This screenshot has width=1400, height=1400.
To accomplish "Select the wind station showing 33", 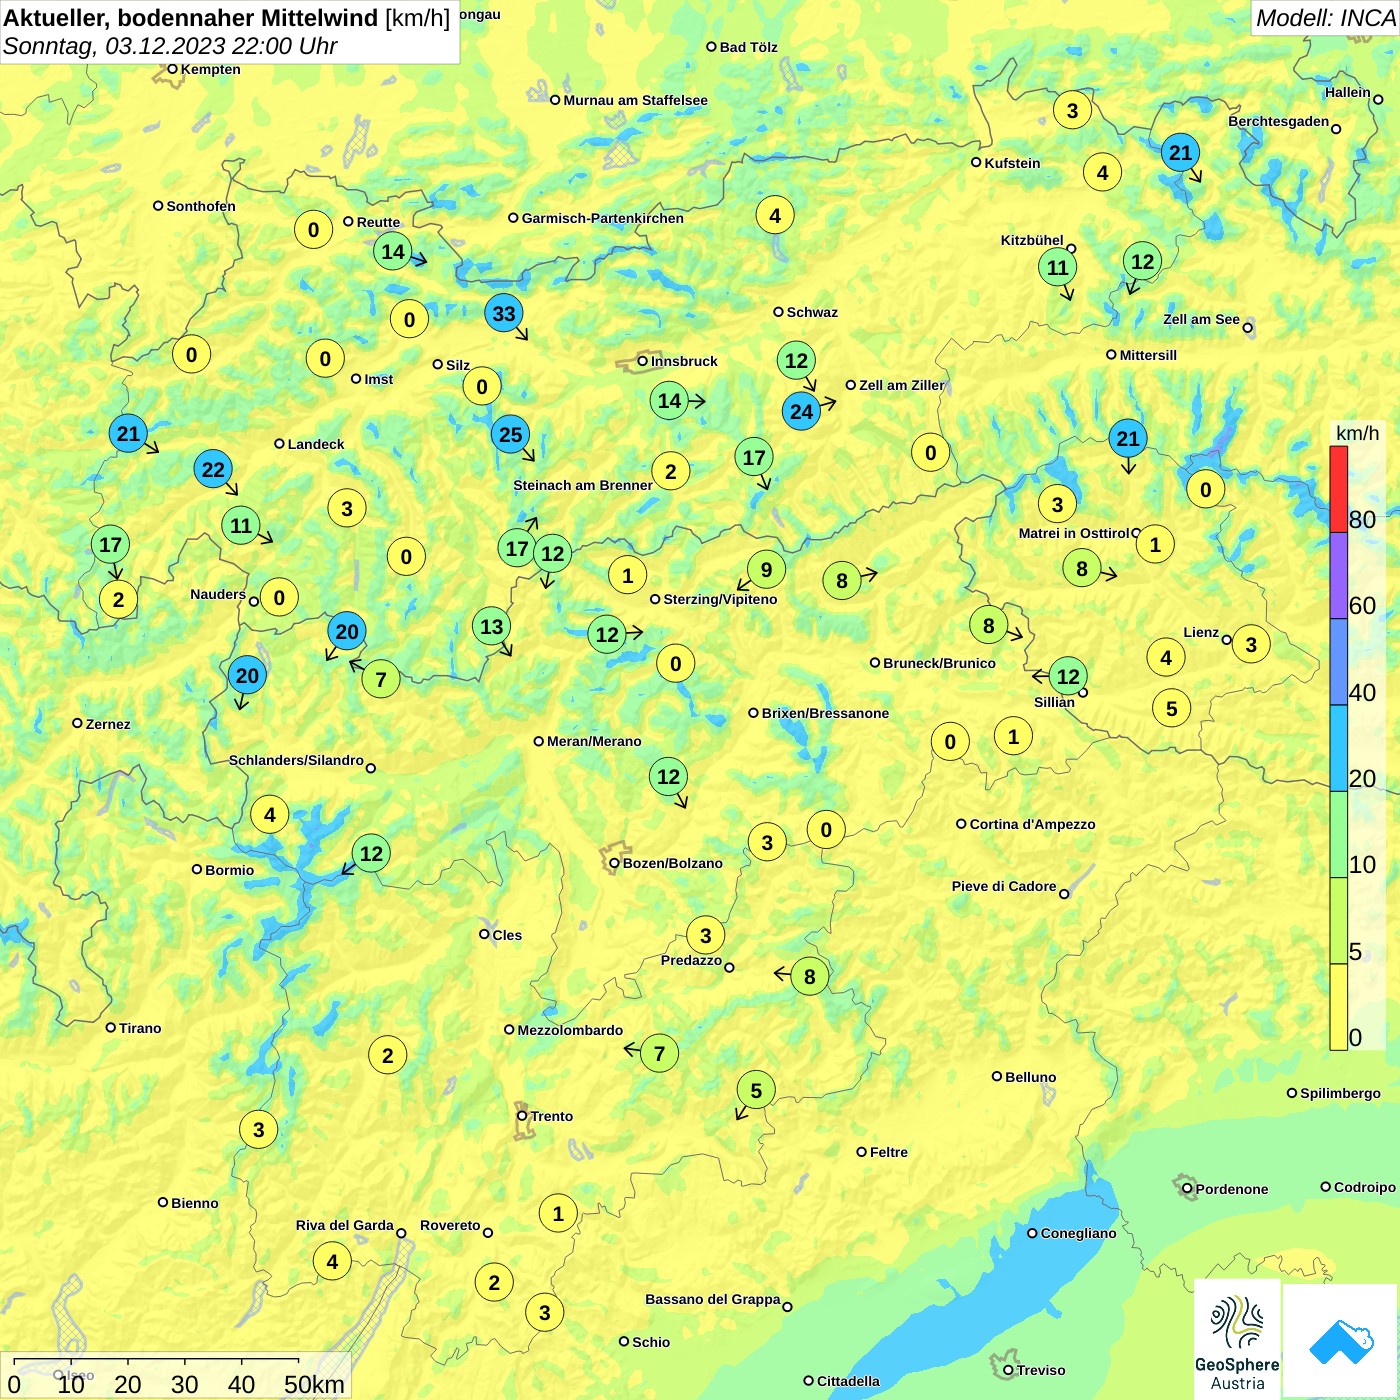I will (504, 314).
